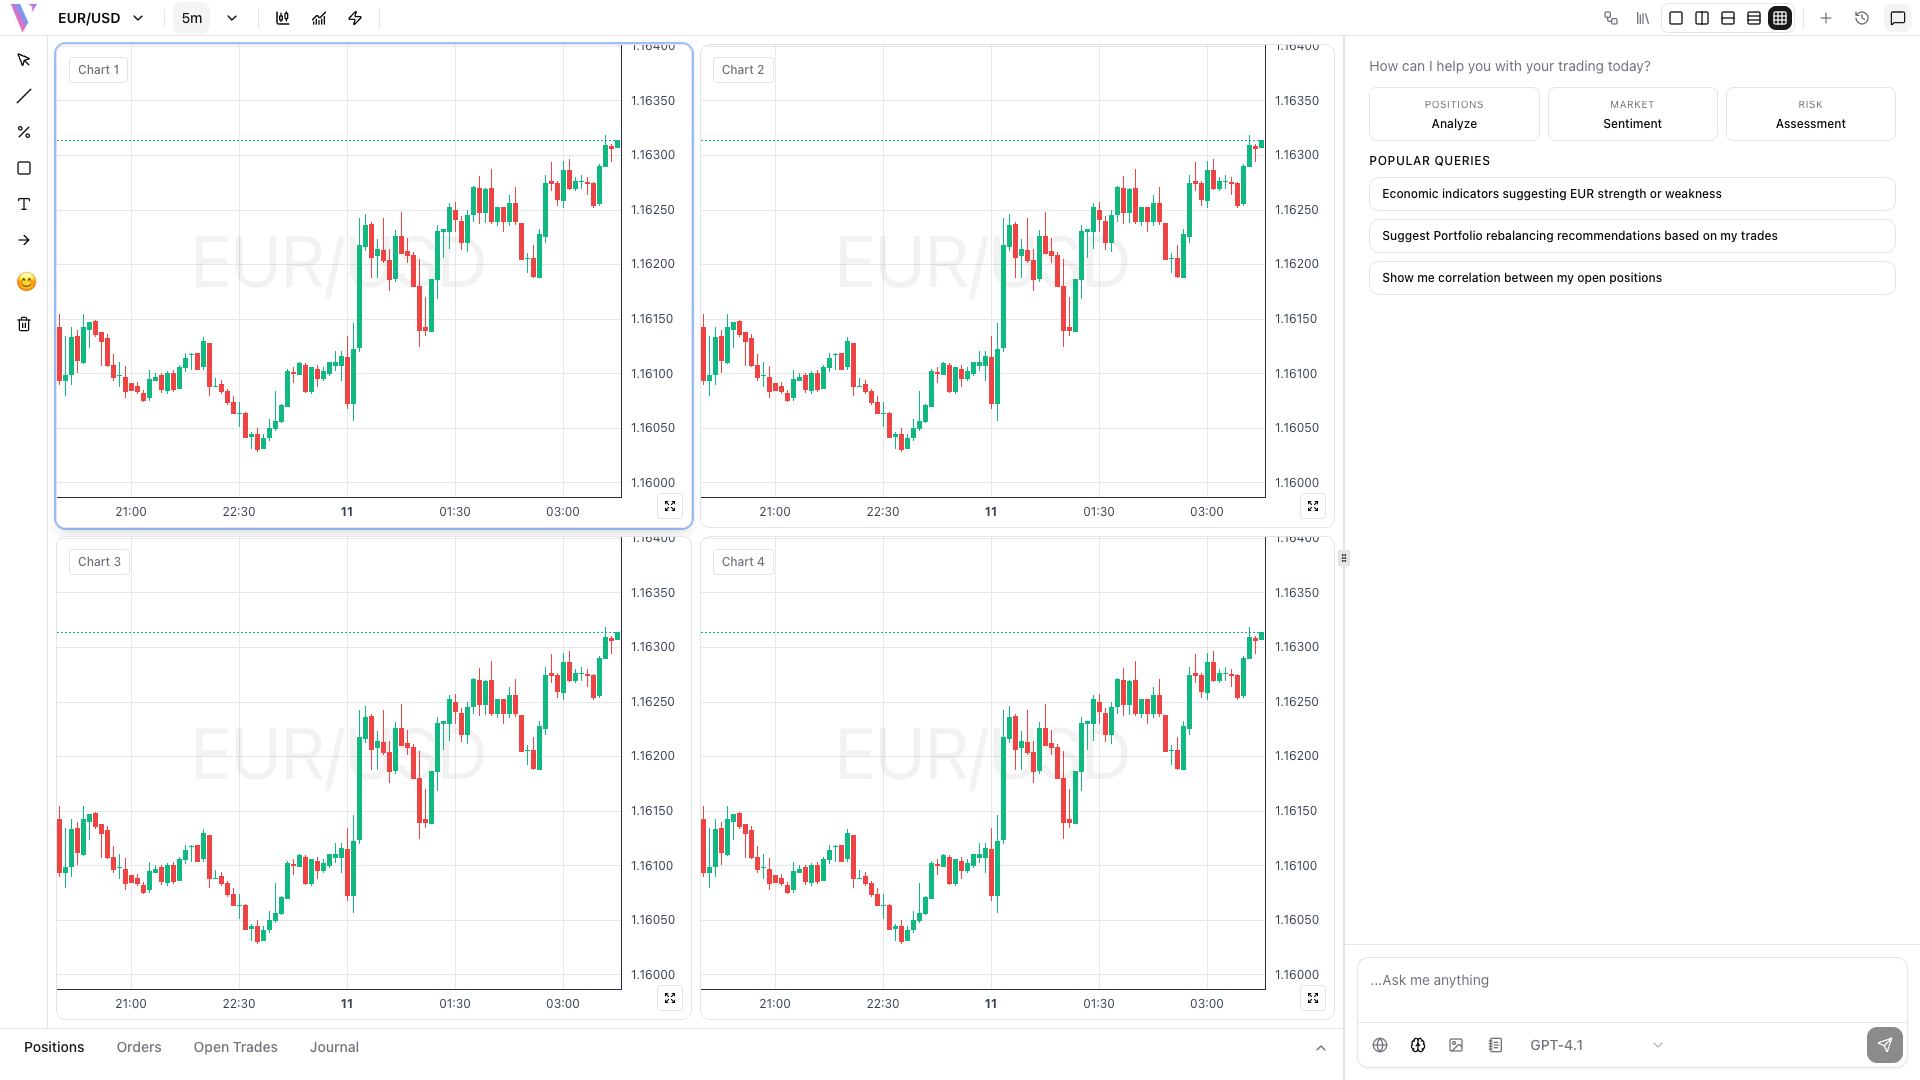The image size is (1920, 1080).
Task: Open the Journal tab
Action: click(x=334, y=1047)
